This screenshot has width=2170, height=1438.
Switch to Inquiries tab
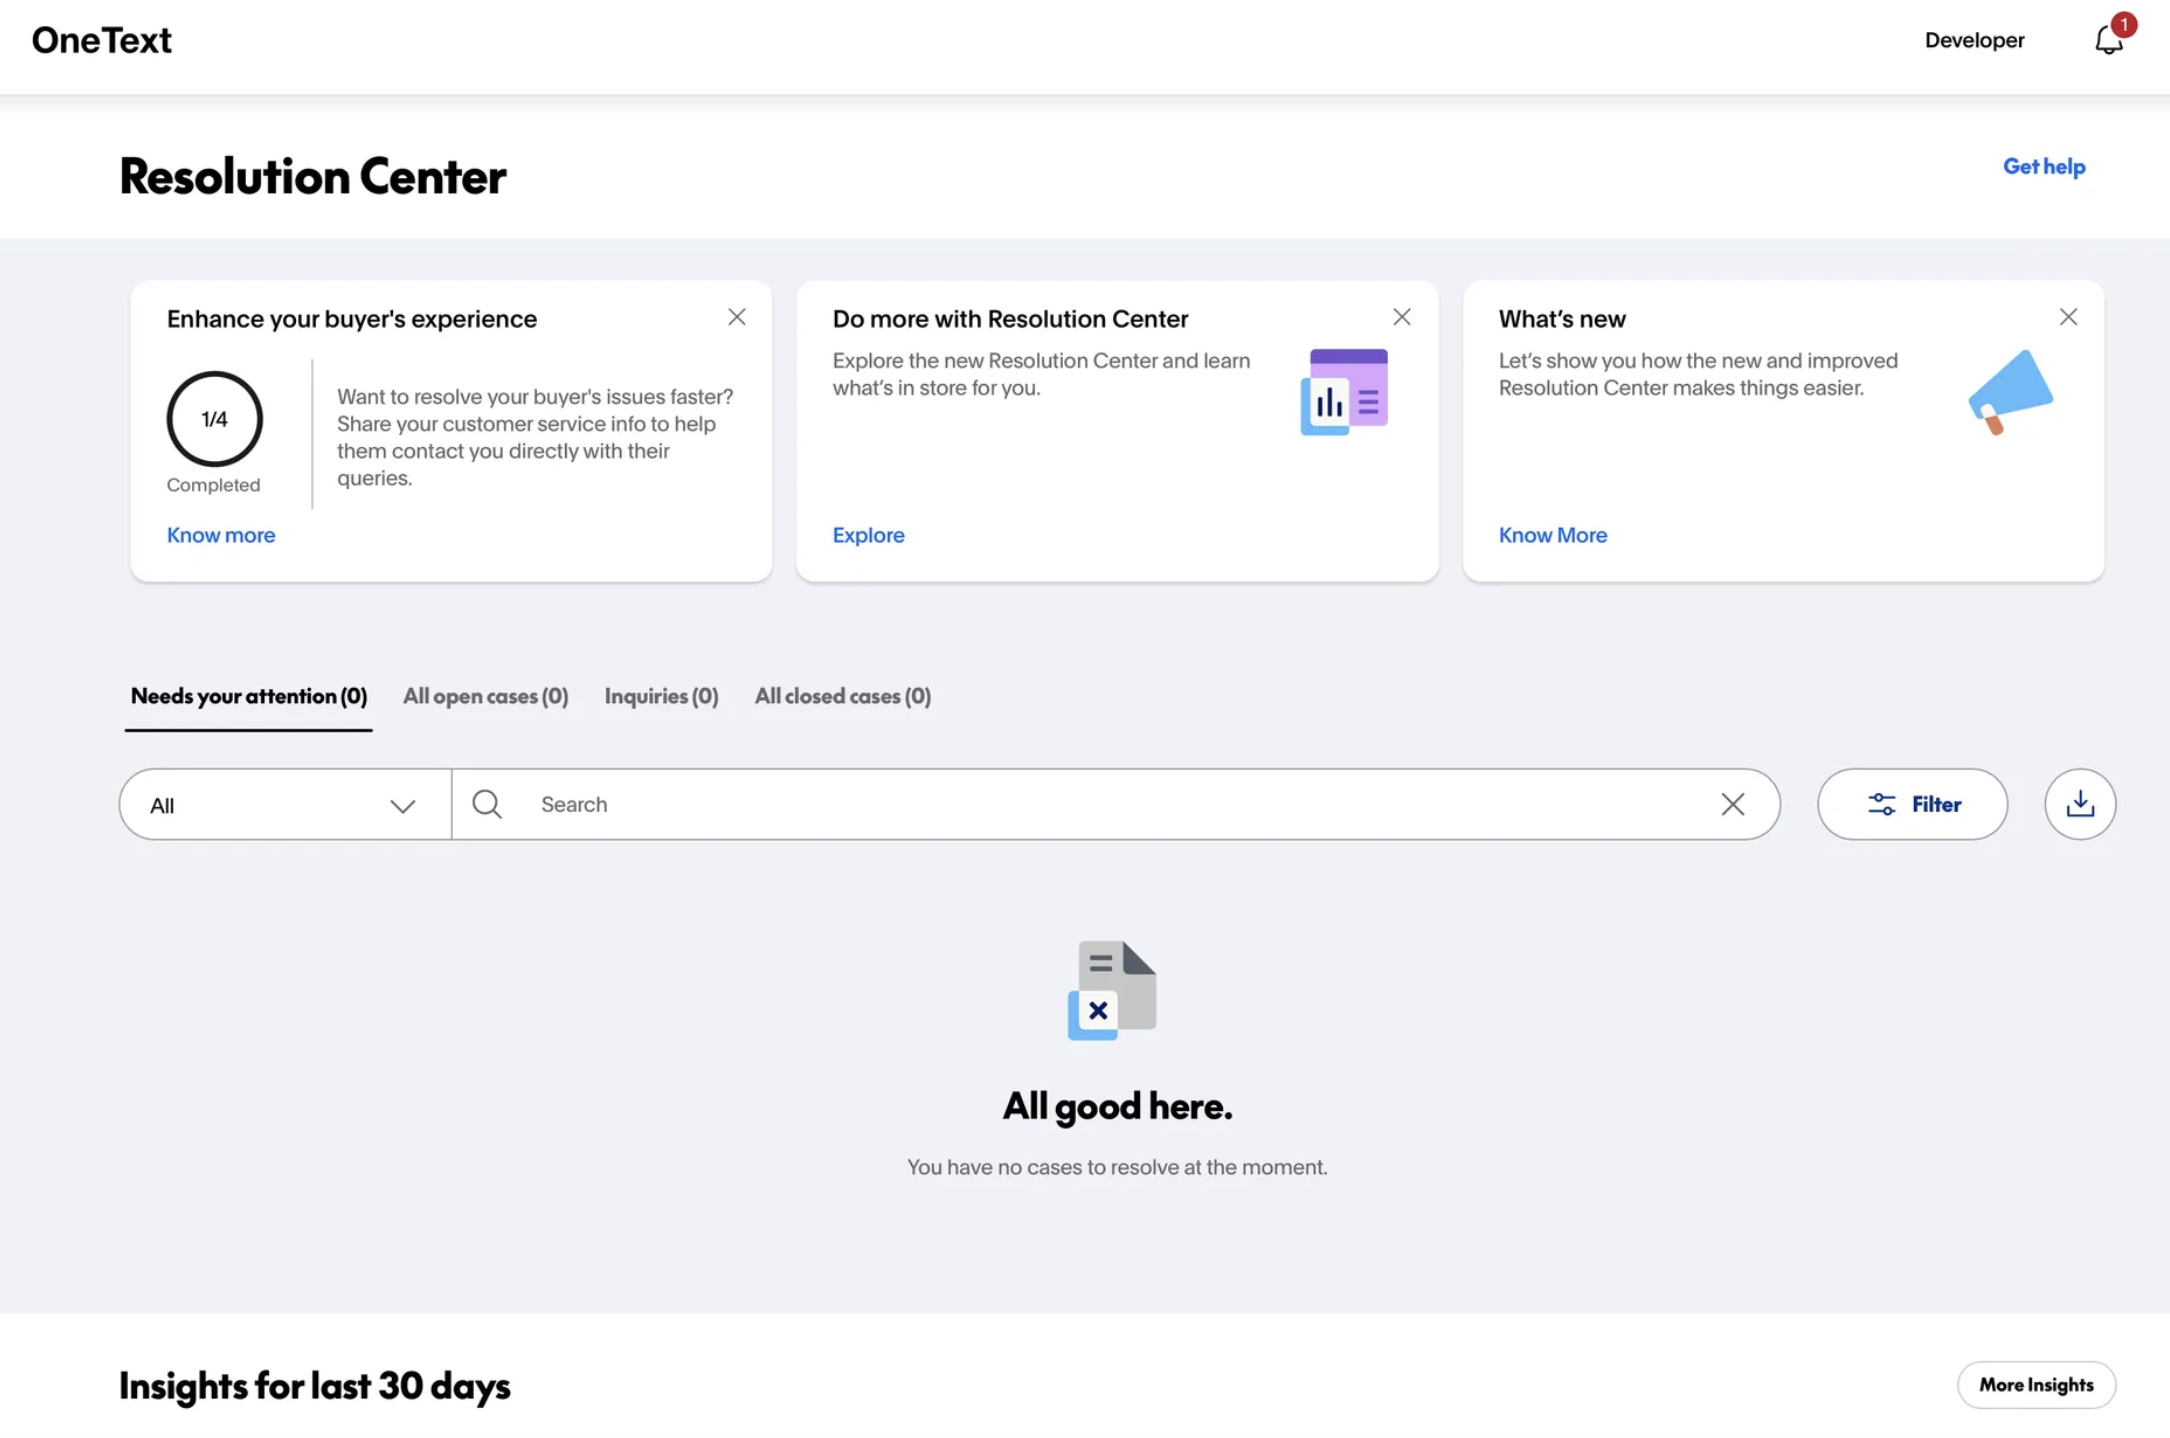661,696
